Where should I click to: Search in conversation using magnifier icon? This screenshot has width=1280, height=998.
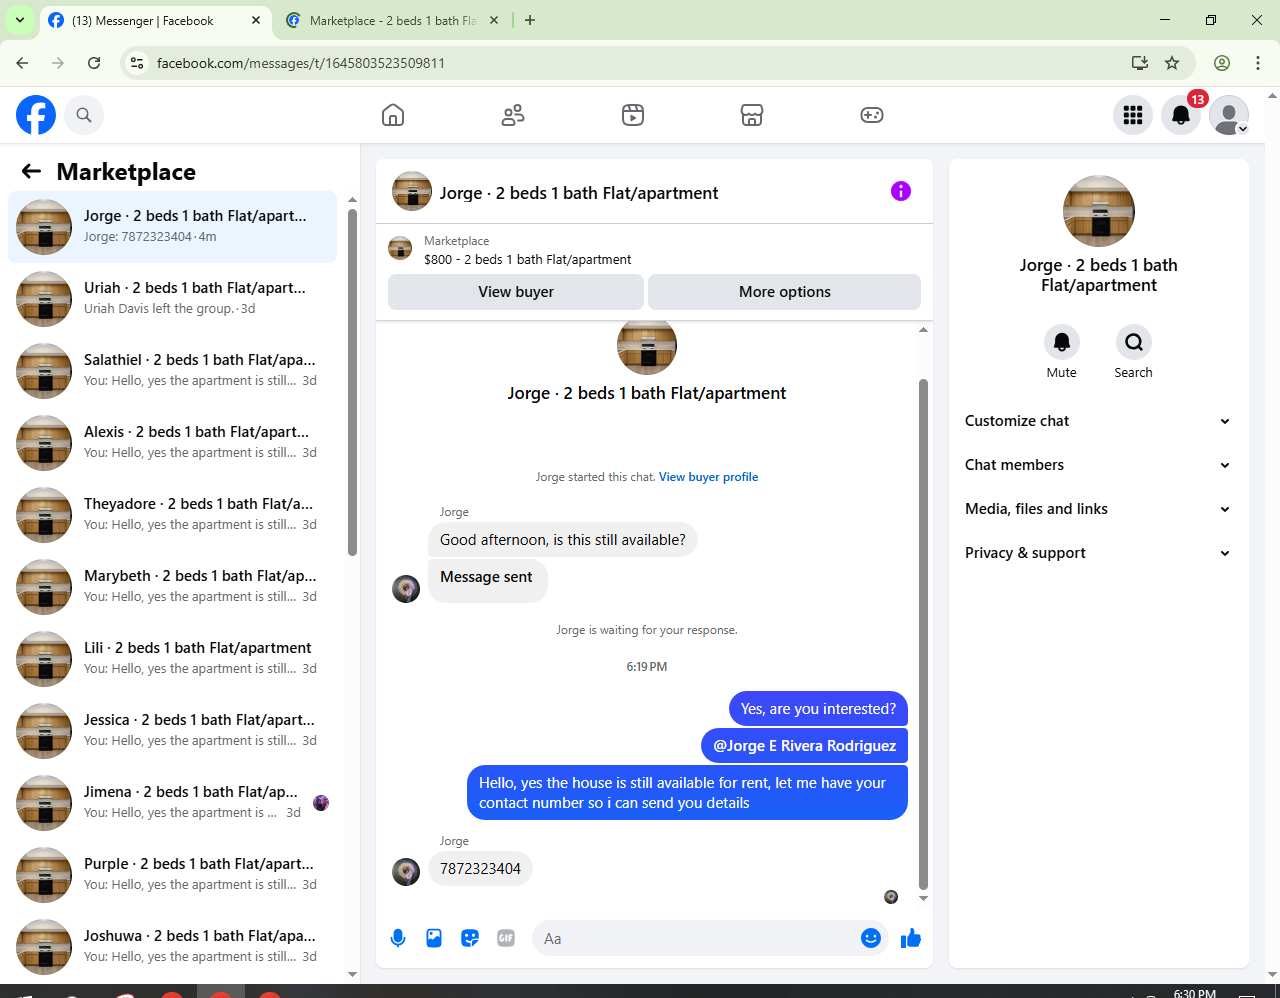tap(1134, 342)
